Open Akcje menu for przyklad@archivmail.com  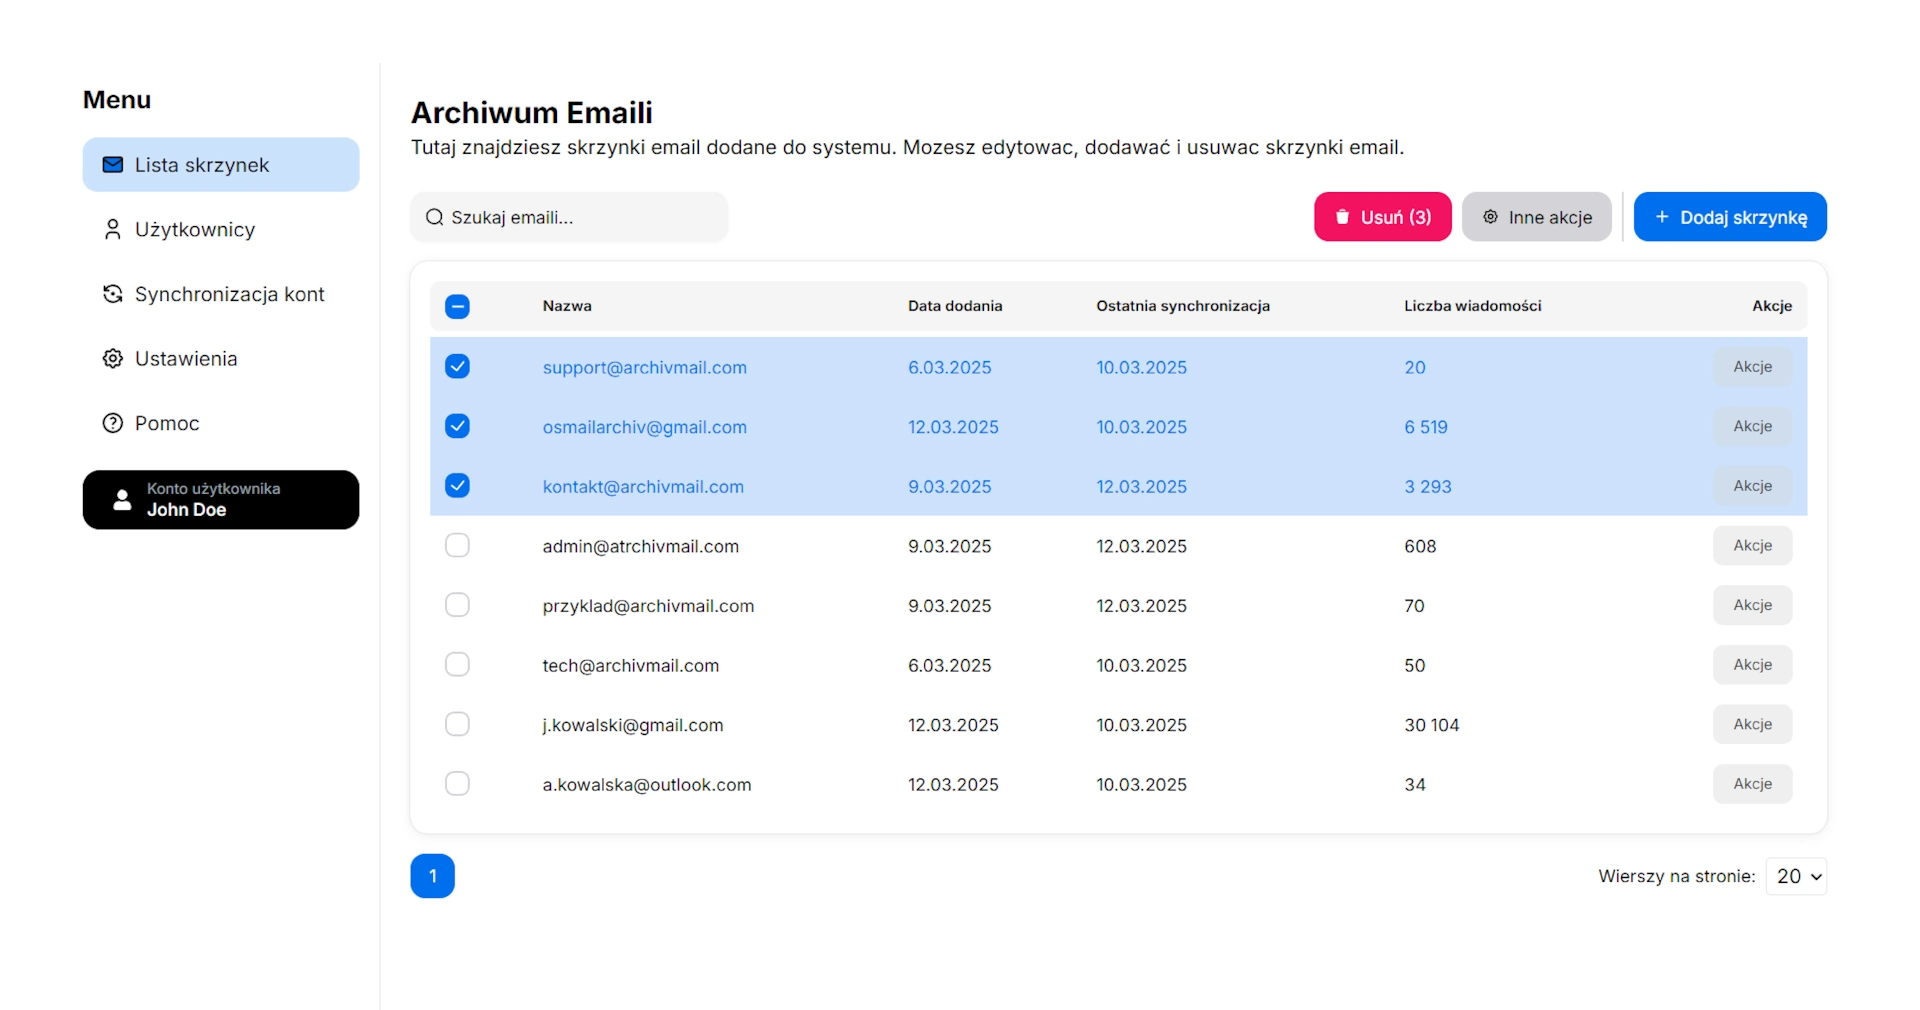(x=1752, y=605)
